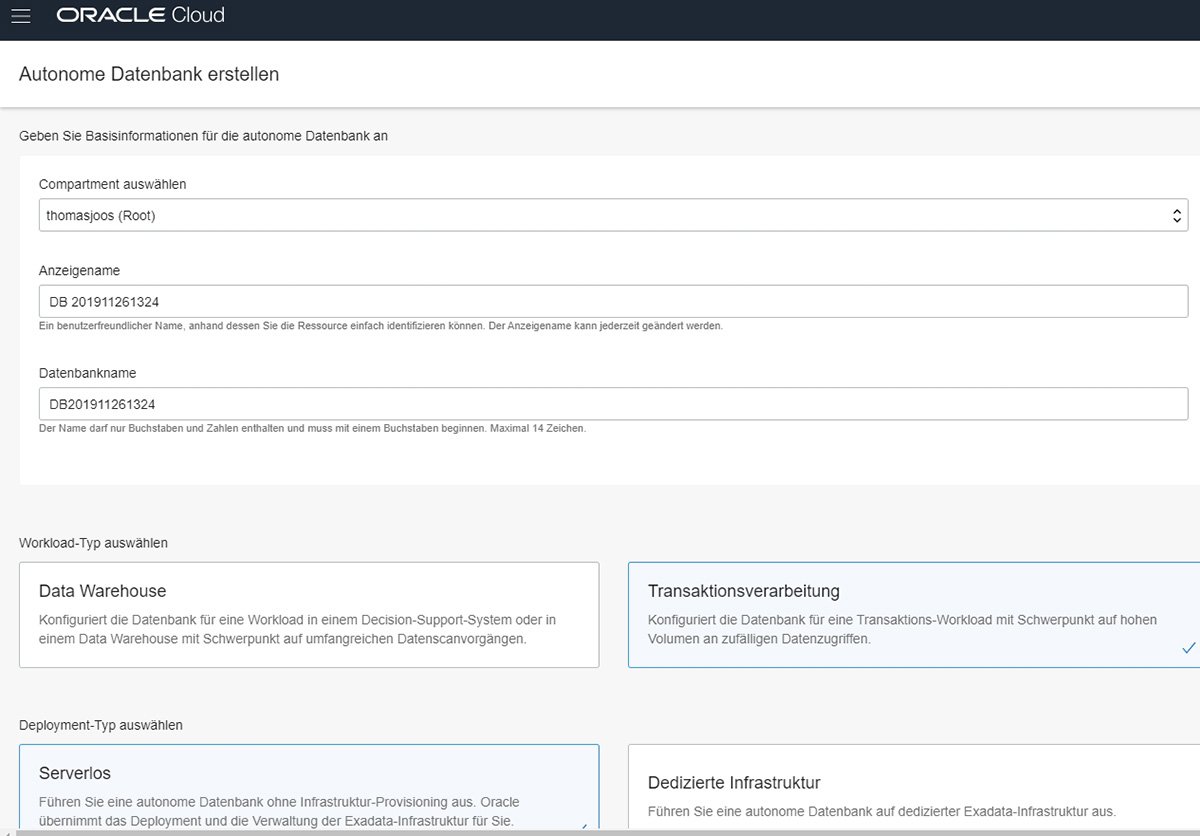Click the Workload-Typ auswählen label

click(95, 542)
